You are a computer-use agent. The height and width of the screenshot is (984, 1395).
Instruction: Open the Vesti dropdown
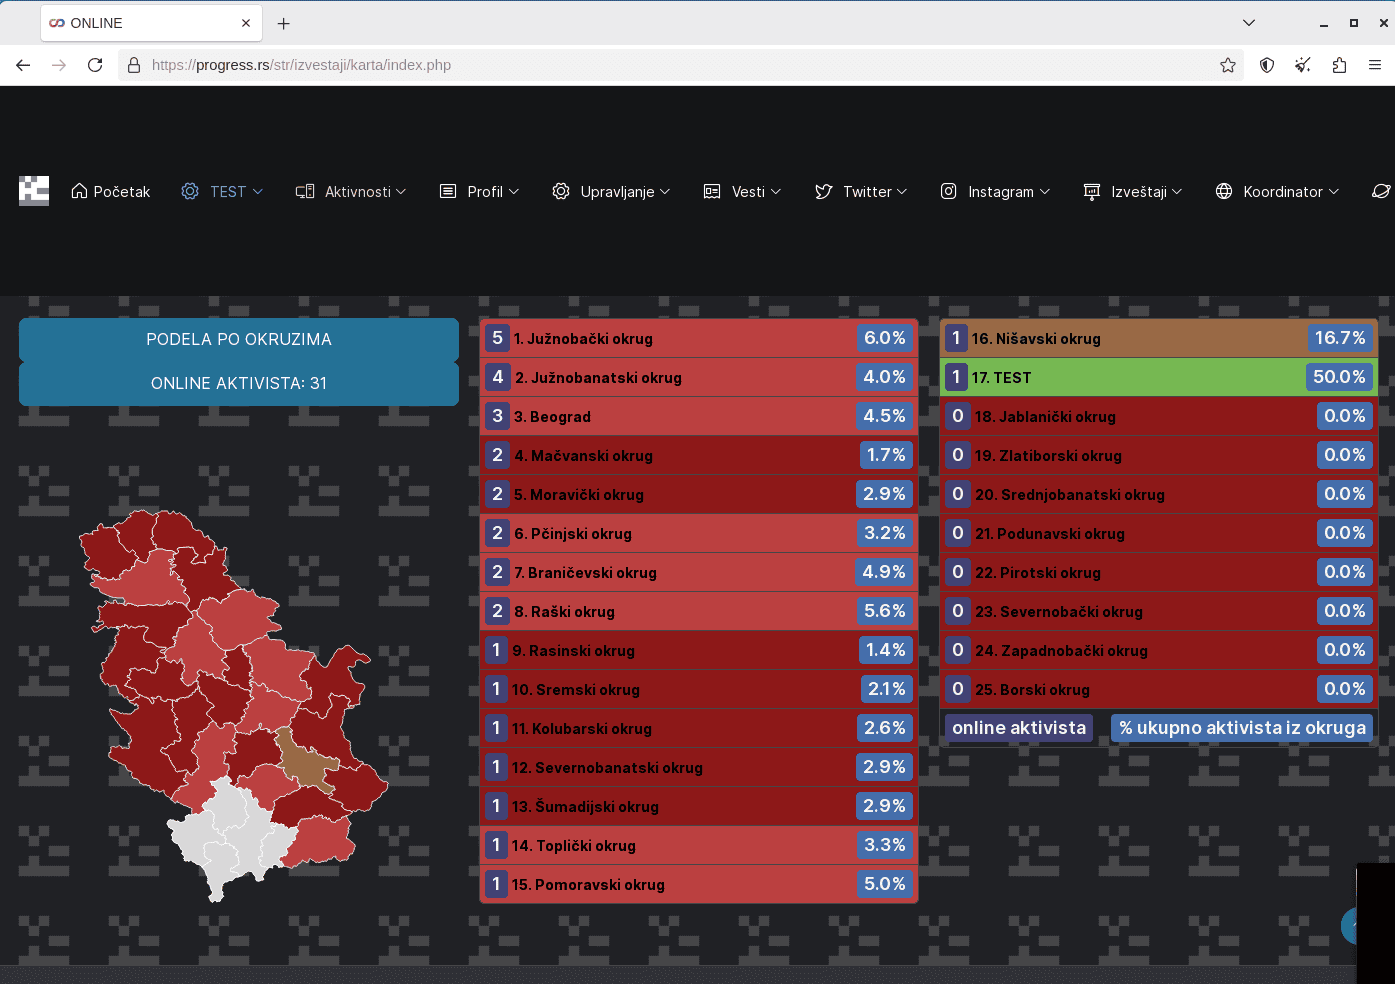point(742,191)
